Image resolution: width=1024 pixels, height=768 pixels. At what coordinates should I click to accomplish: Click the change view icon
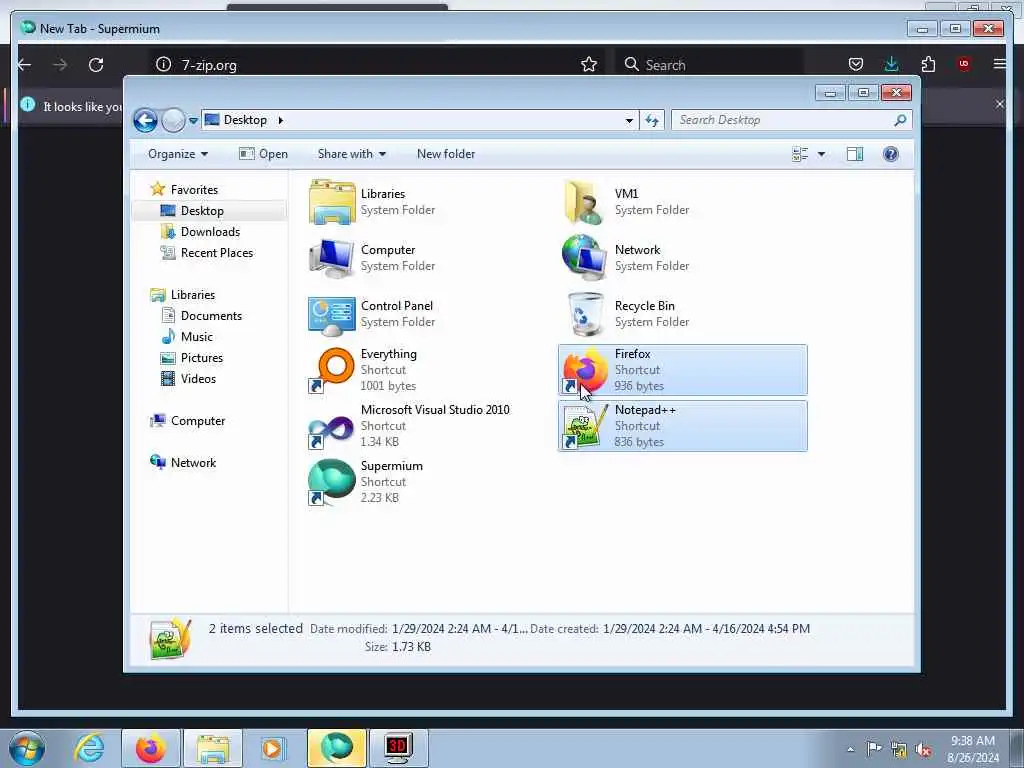[800, 154]
